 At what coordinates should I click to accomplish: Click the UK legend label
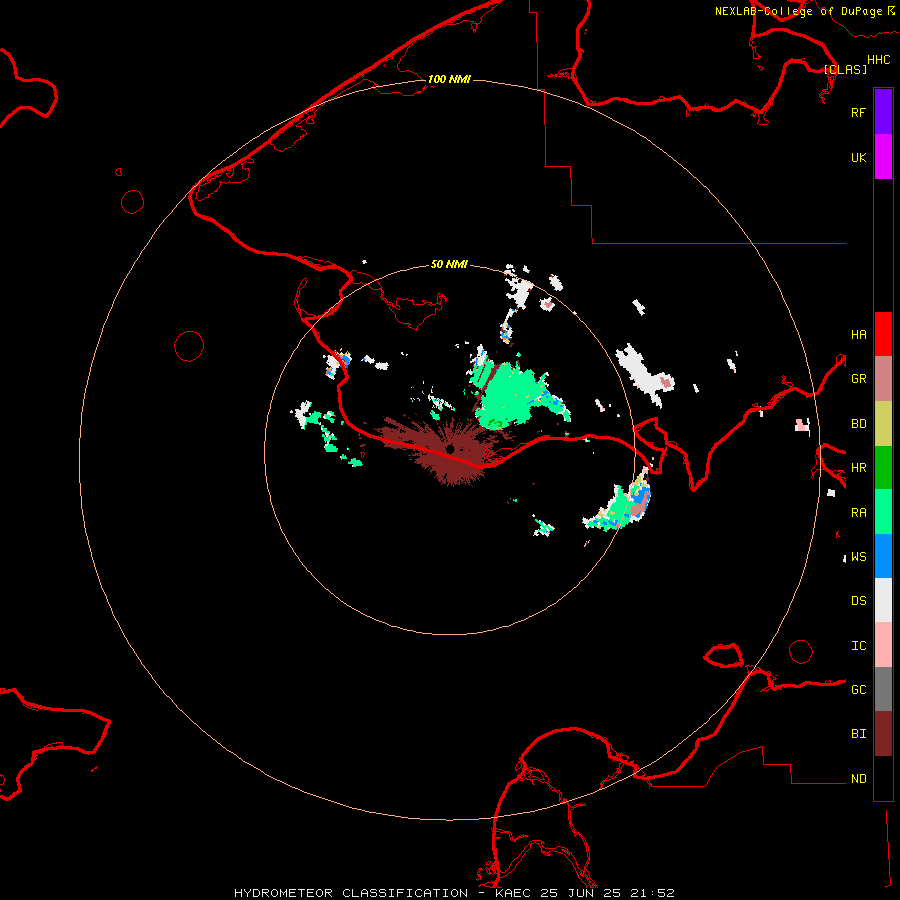[858, 157]
